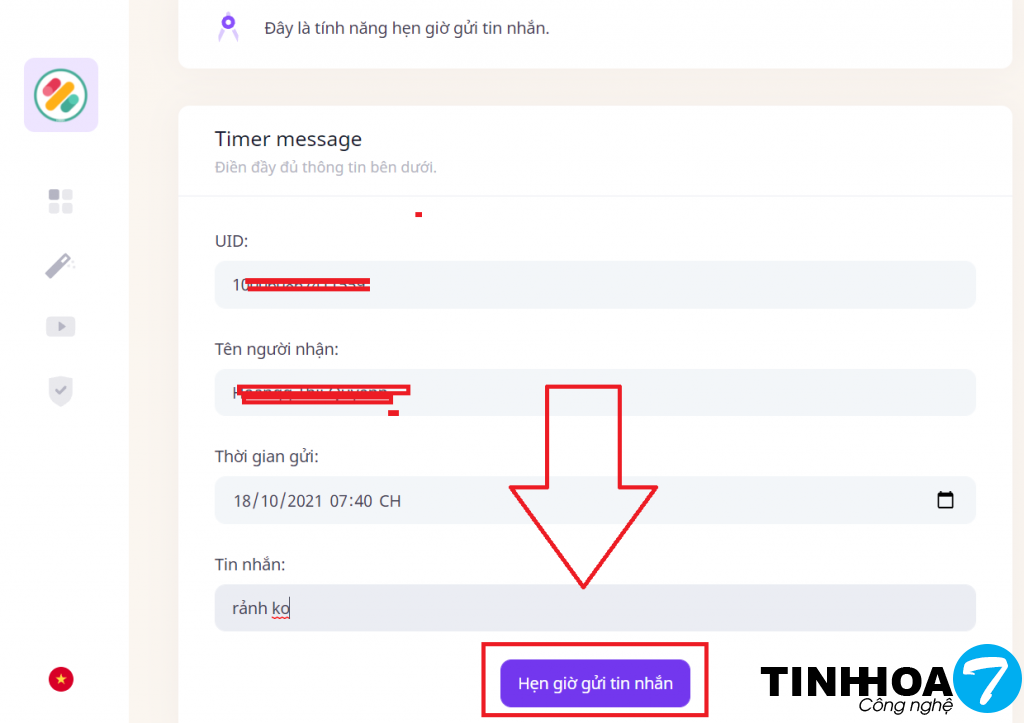
Task: Click the Tin nhắn message field
Action: pos(595,608)
